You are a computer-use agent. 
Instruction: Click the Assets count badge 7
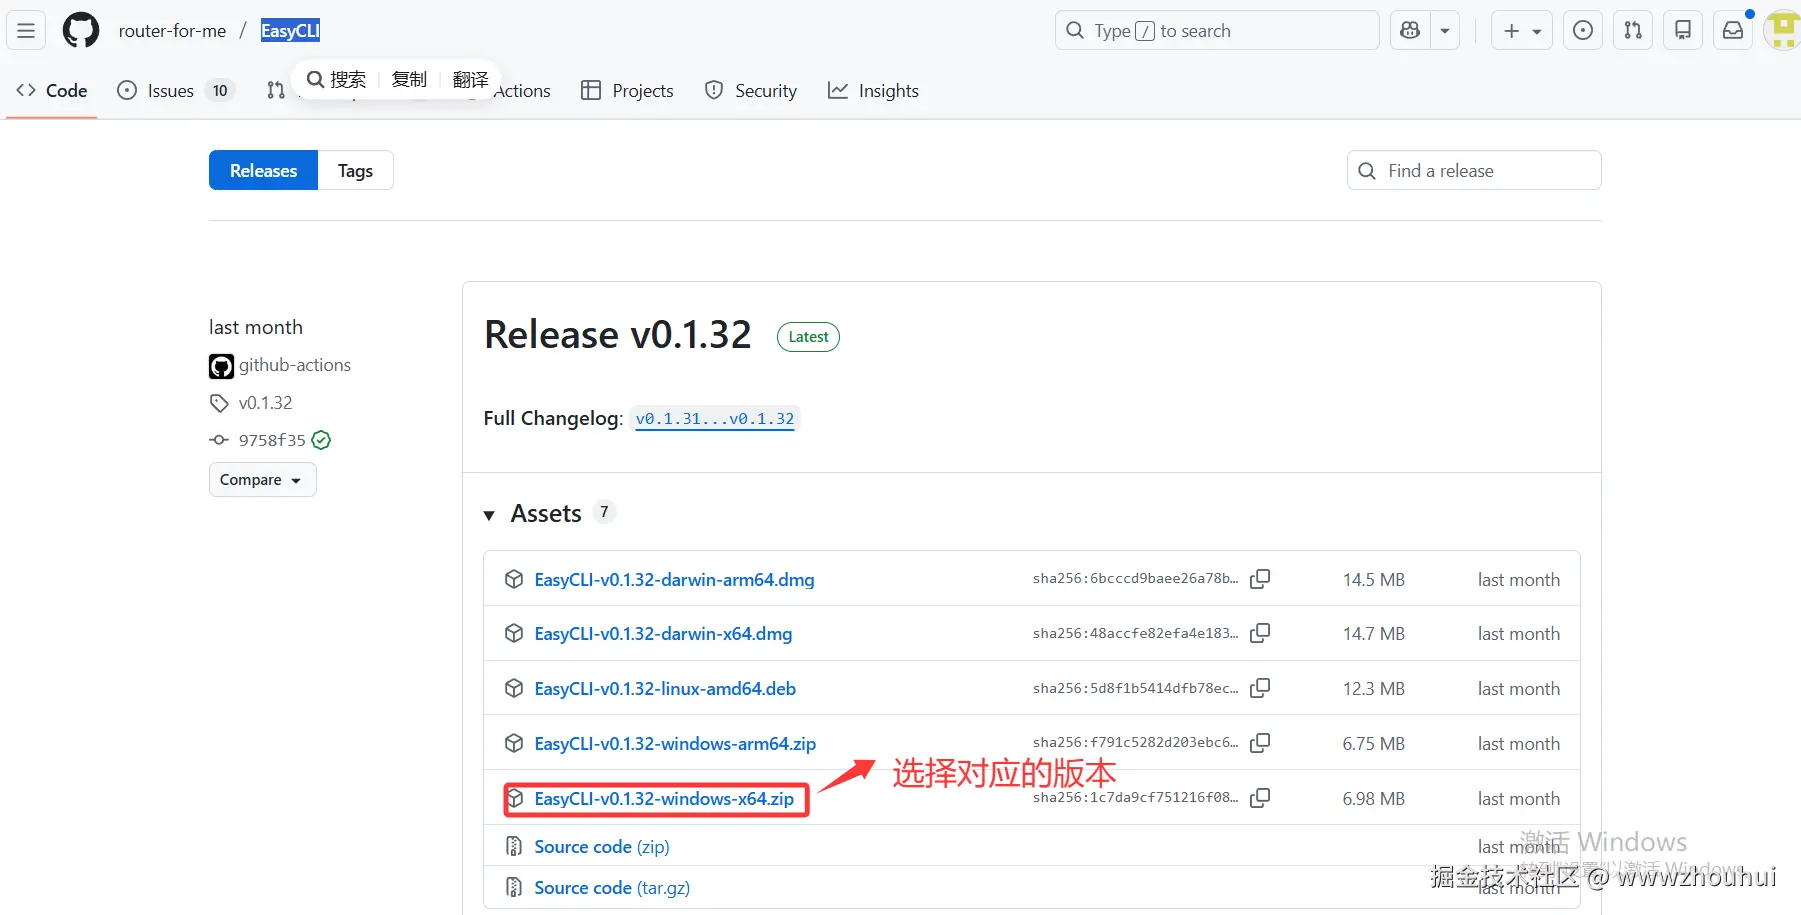coord(604,512)
